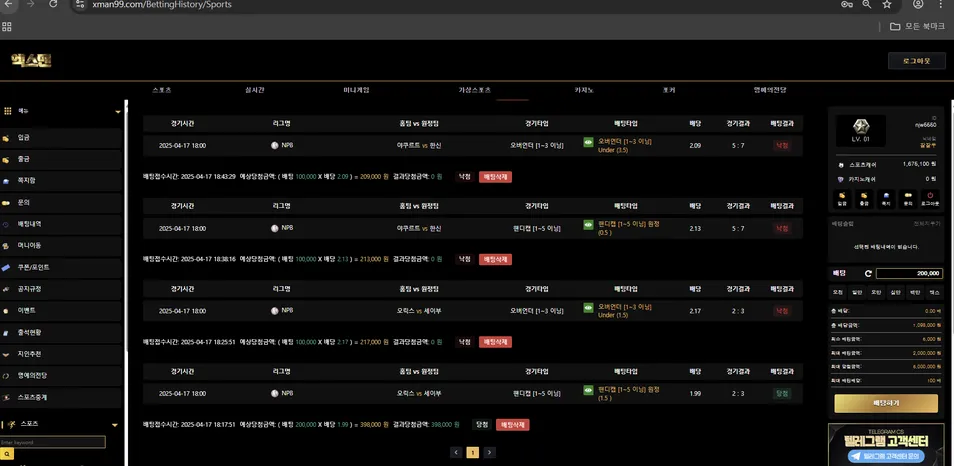The height and width of the screenshot is (466, 954).
Task: Click the bet amount refresh icon
Action: [868, 274]
